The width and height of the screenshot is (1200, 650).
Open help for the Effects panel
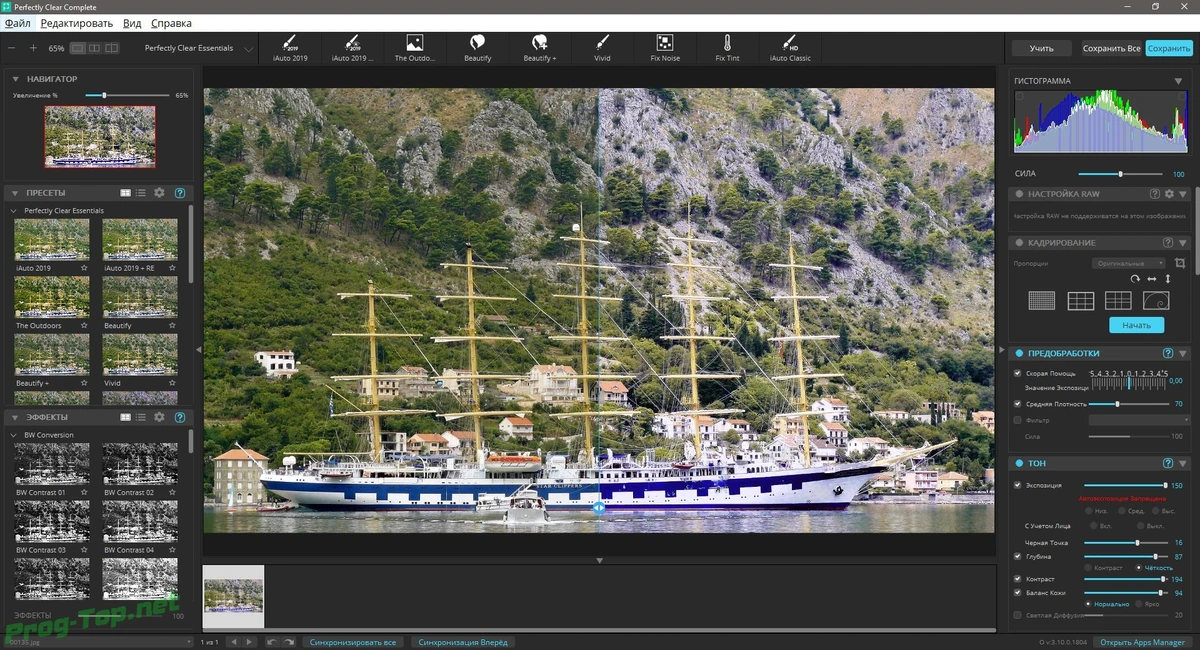(180, 417)
